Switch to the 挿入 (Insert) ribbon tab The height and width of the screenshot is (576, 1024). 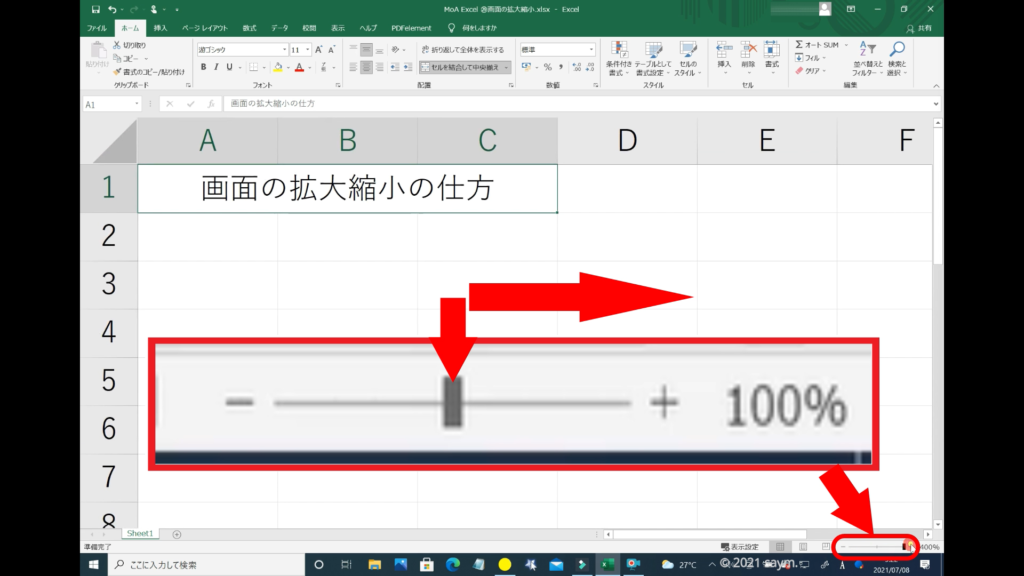(x=160, y=27)
